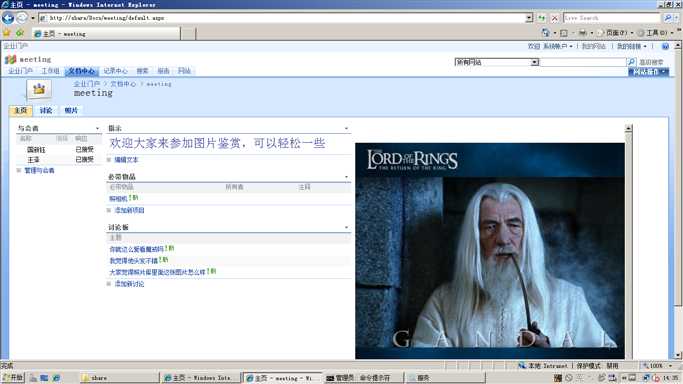Viewport: 683px width, 384px height.
Task: Click the Home icon in IE command bar
Action: (x=545, y=33)
